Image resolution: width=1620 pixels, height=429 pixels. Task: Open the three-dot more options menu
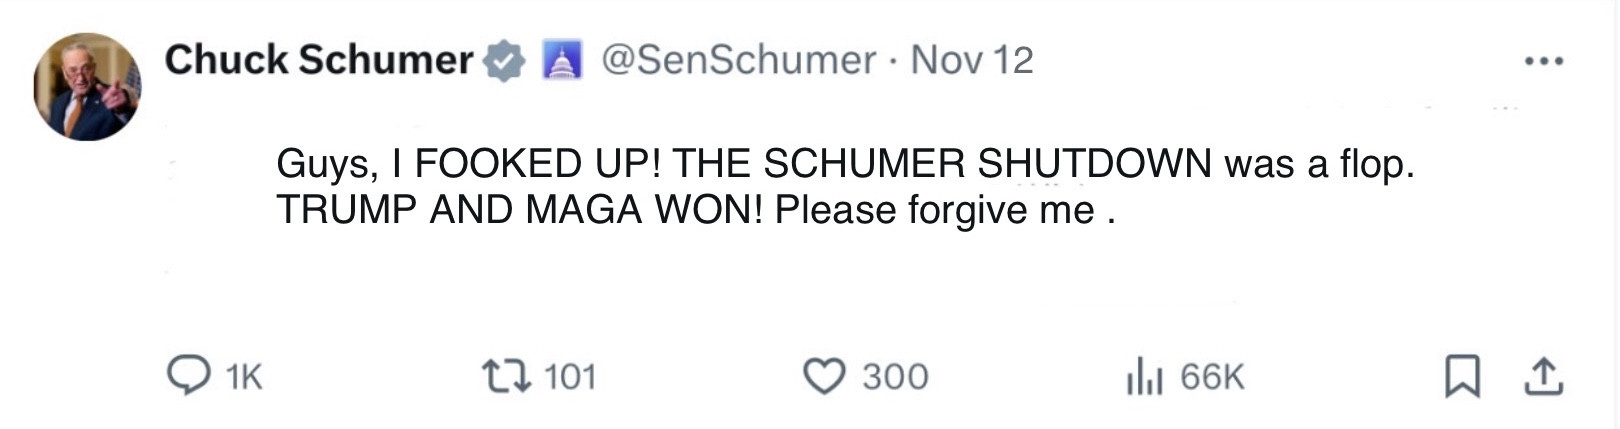[1544, 61]
